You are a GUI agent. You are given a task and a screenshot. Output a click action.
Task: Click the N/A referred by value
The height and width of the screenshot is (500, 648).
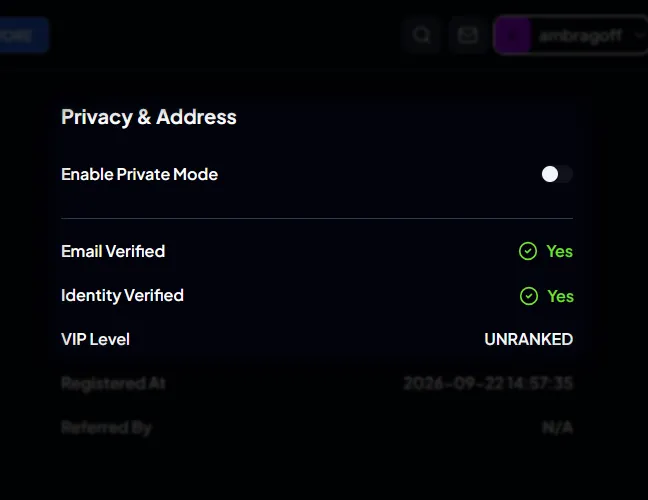coord(557,427)
